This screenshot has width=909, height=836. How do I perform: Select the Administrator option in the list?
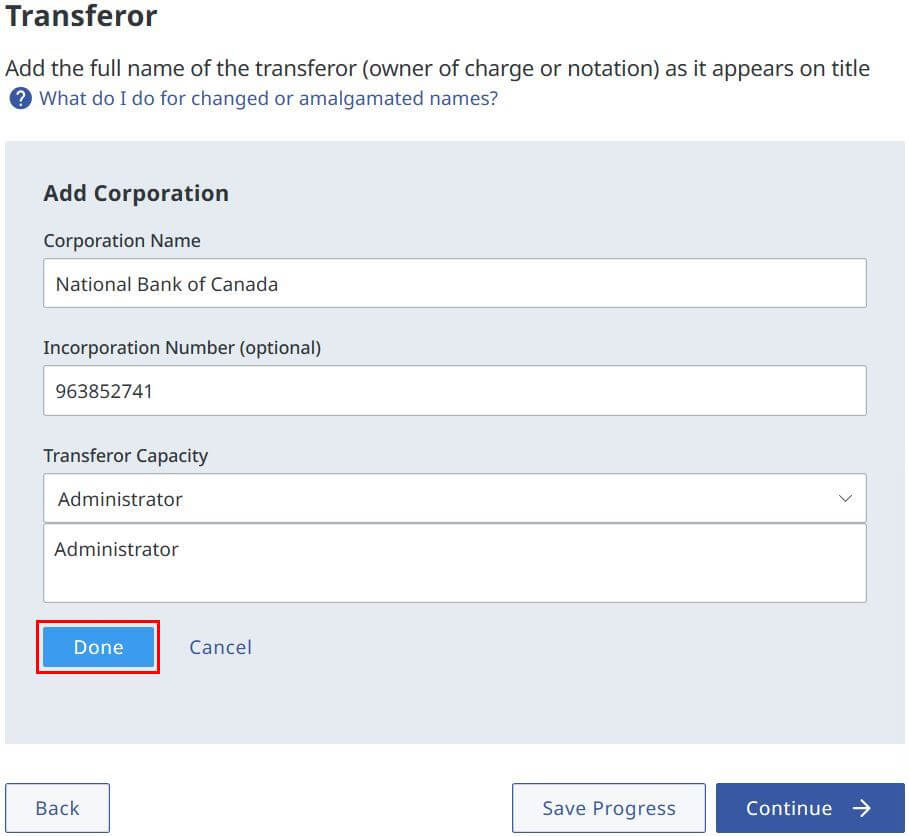tap(116, 549)
